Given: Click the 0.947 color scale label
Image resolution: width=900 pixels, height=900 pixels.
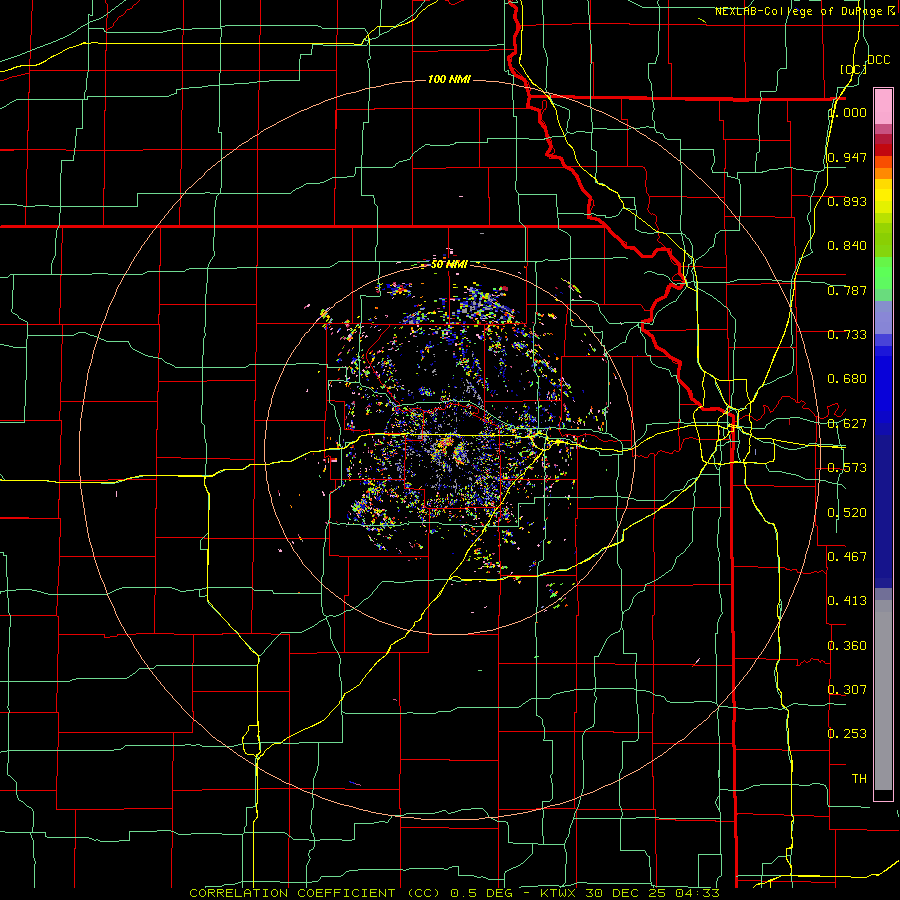Looking at the screenshot, I should (847, 157).
